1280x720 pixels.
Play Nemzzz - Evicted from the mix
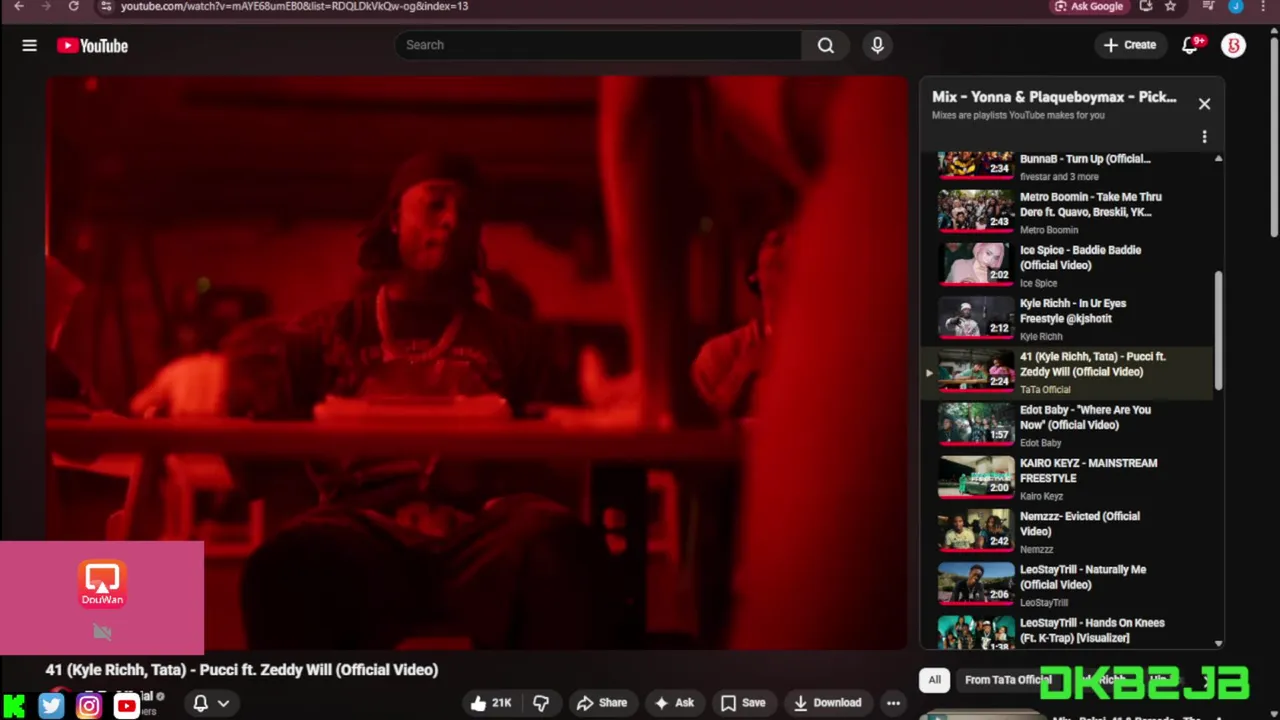pos(1066,531)
